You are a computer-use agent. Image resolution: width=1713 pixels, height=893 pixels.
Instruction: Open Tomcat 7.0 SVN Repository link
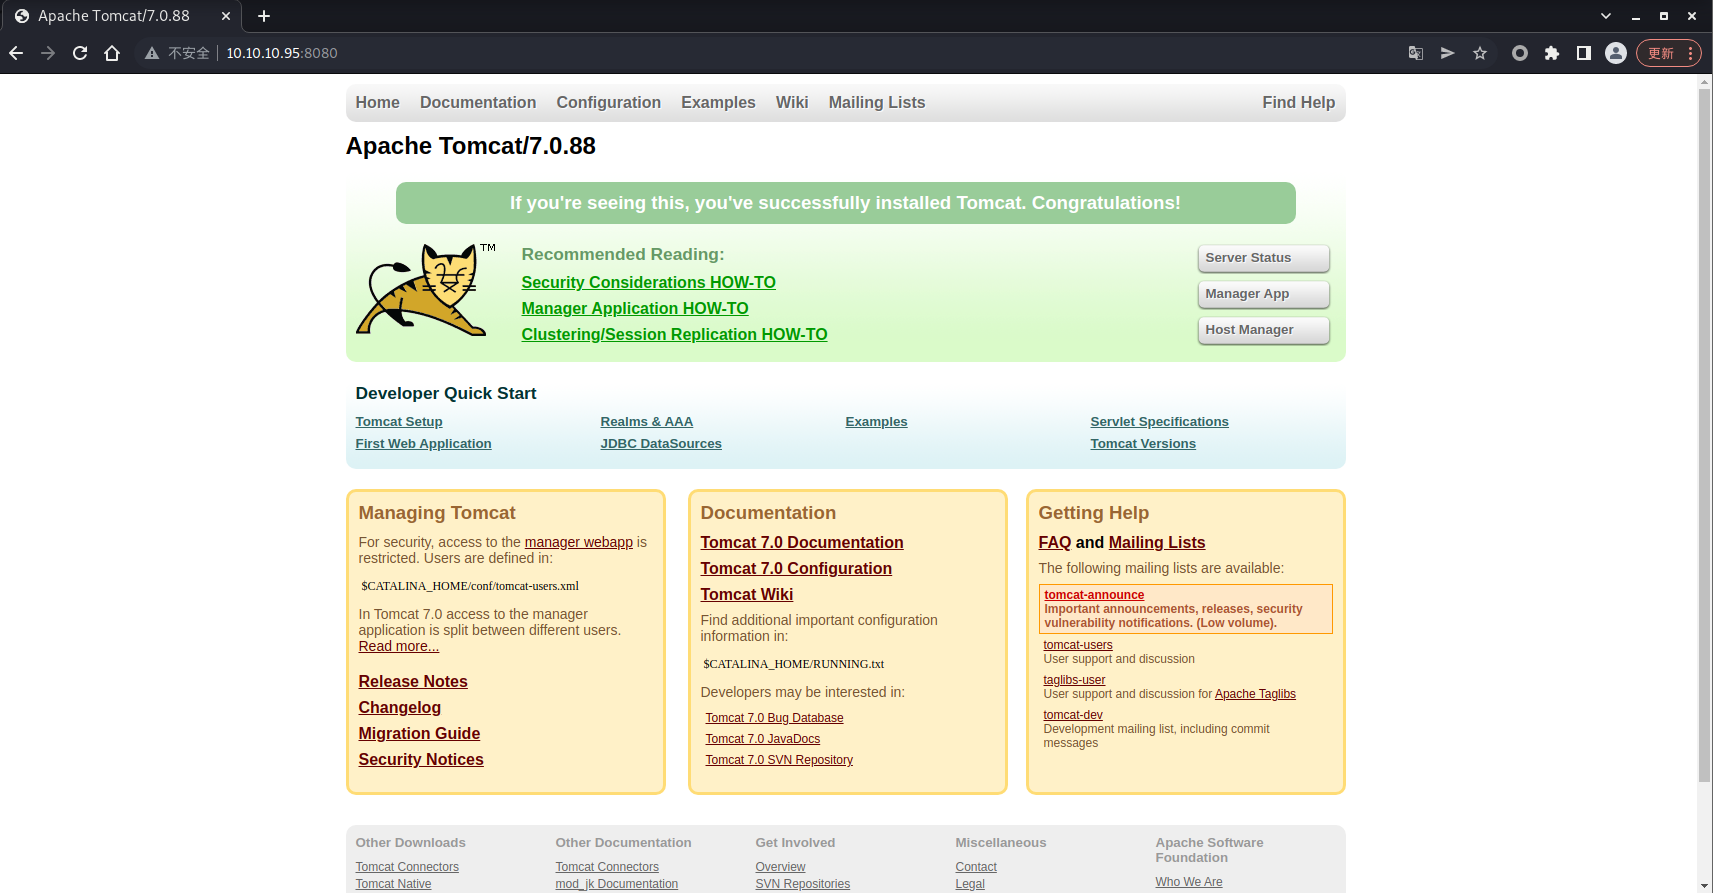(779, 760)
